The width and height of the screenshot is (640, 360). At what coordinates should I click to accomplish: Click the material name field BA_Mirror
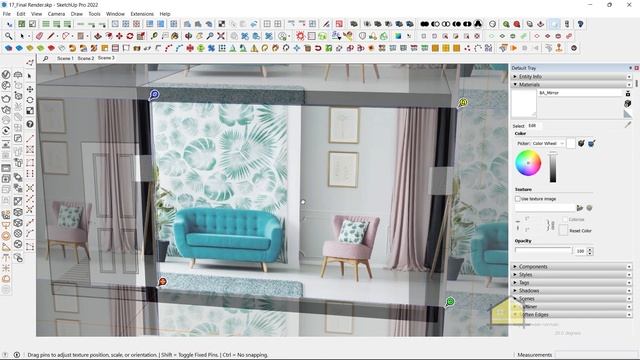click(580, 93)
